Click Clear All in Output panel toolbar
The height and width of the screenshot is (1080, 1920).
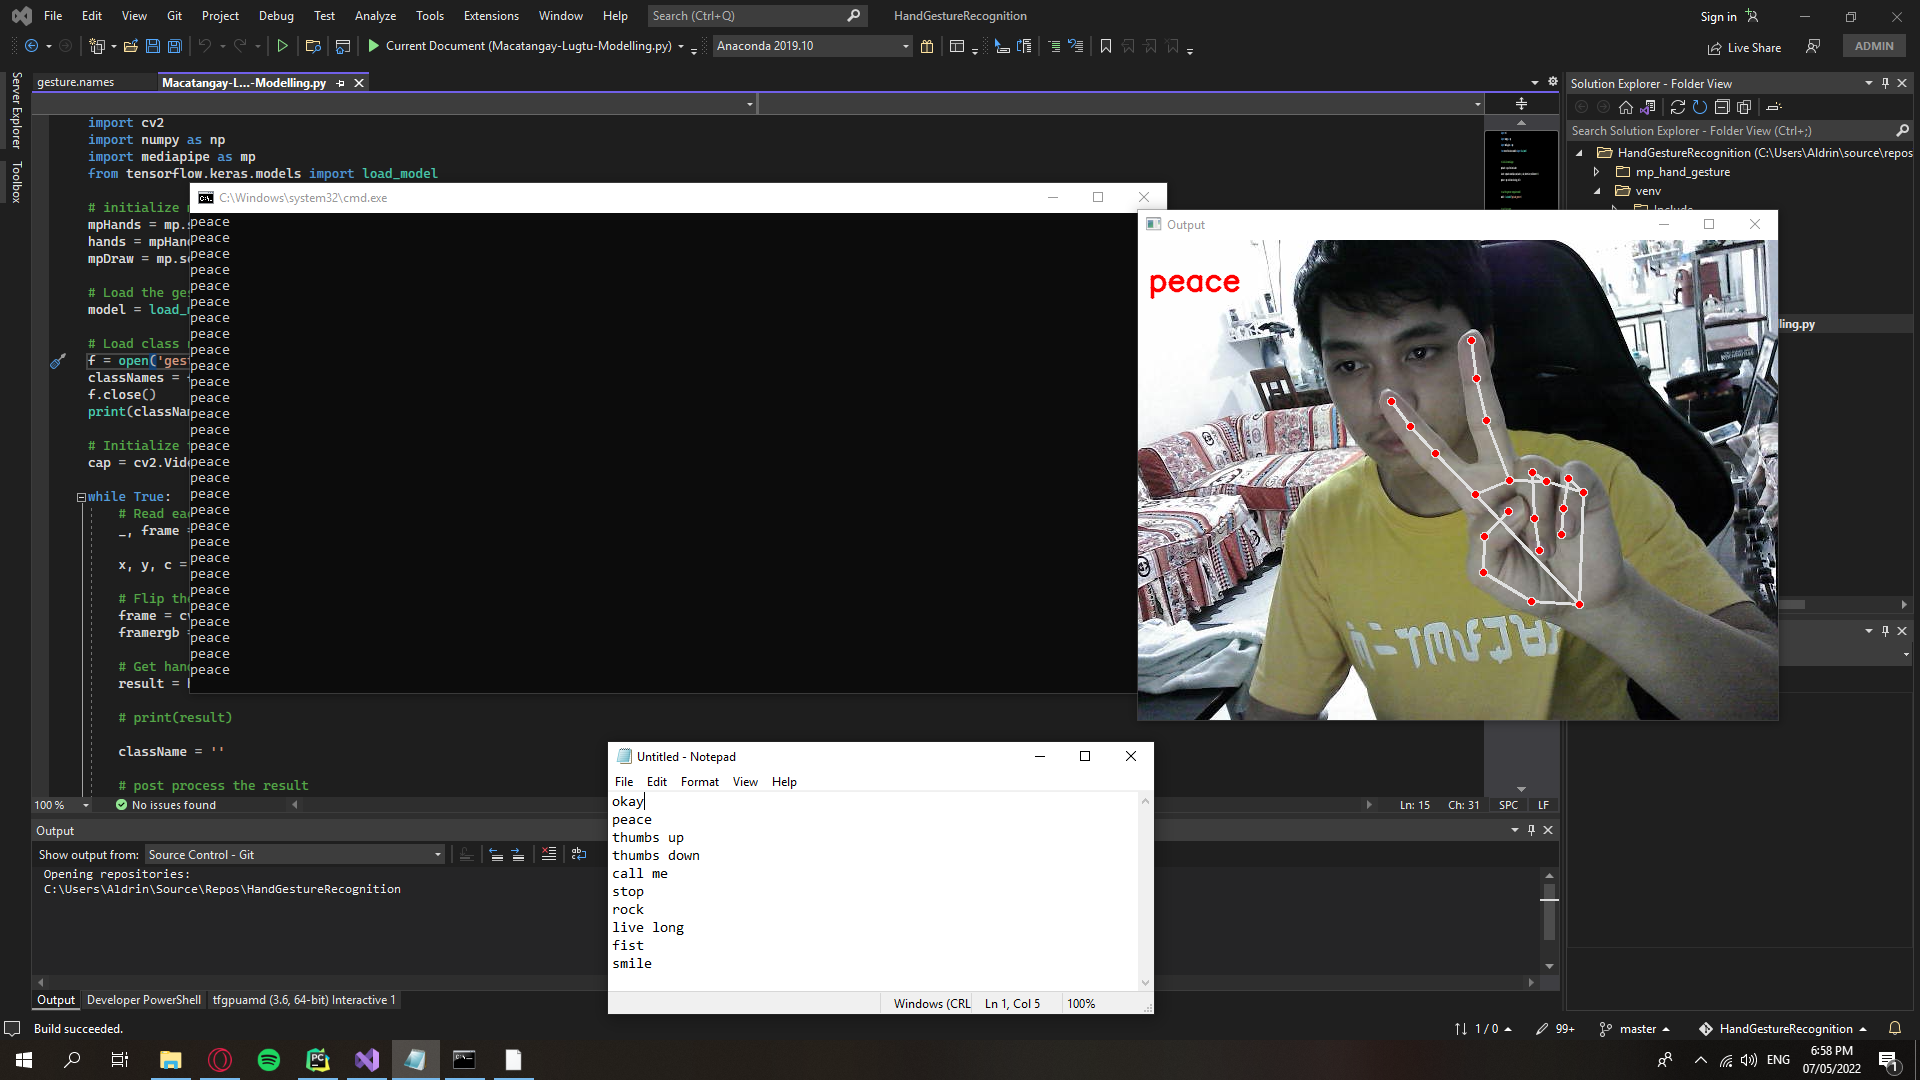point(549,854)
